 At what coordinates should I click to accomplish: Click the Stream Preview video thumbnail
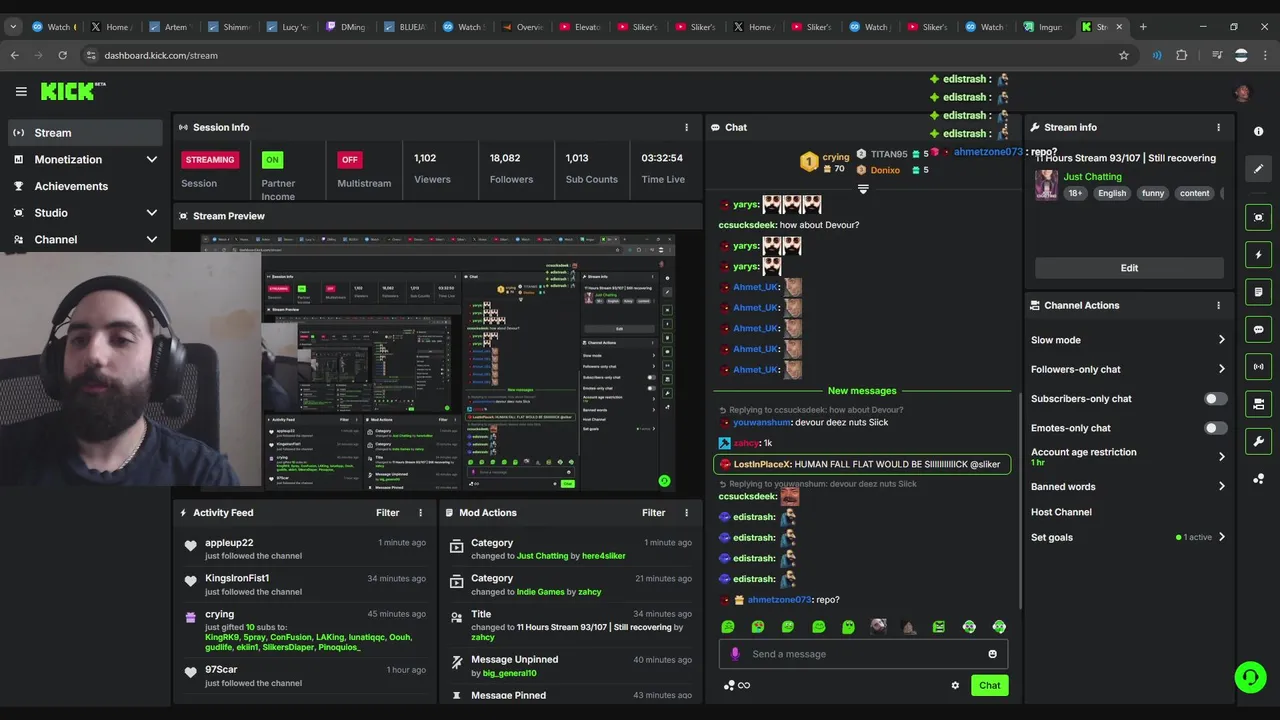coord(438,364)
